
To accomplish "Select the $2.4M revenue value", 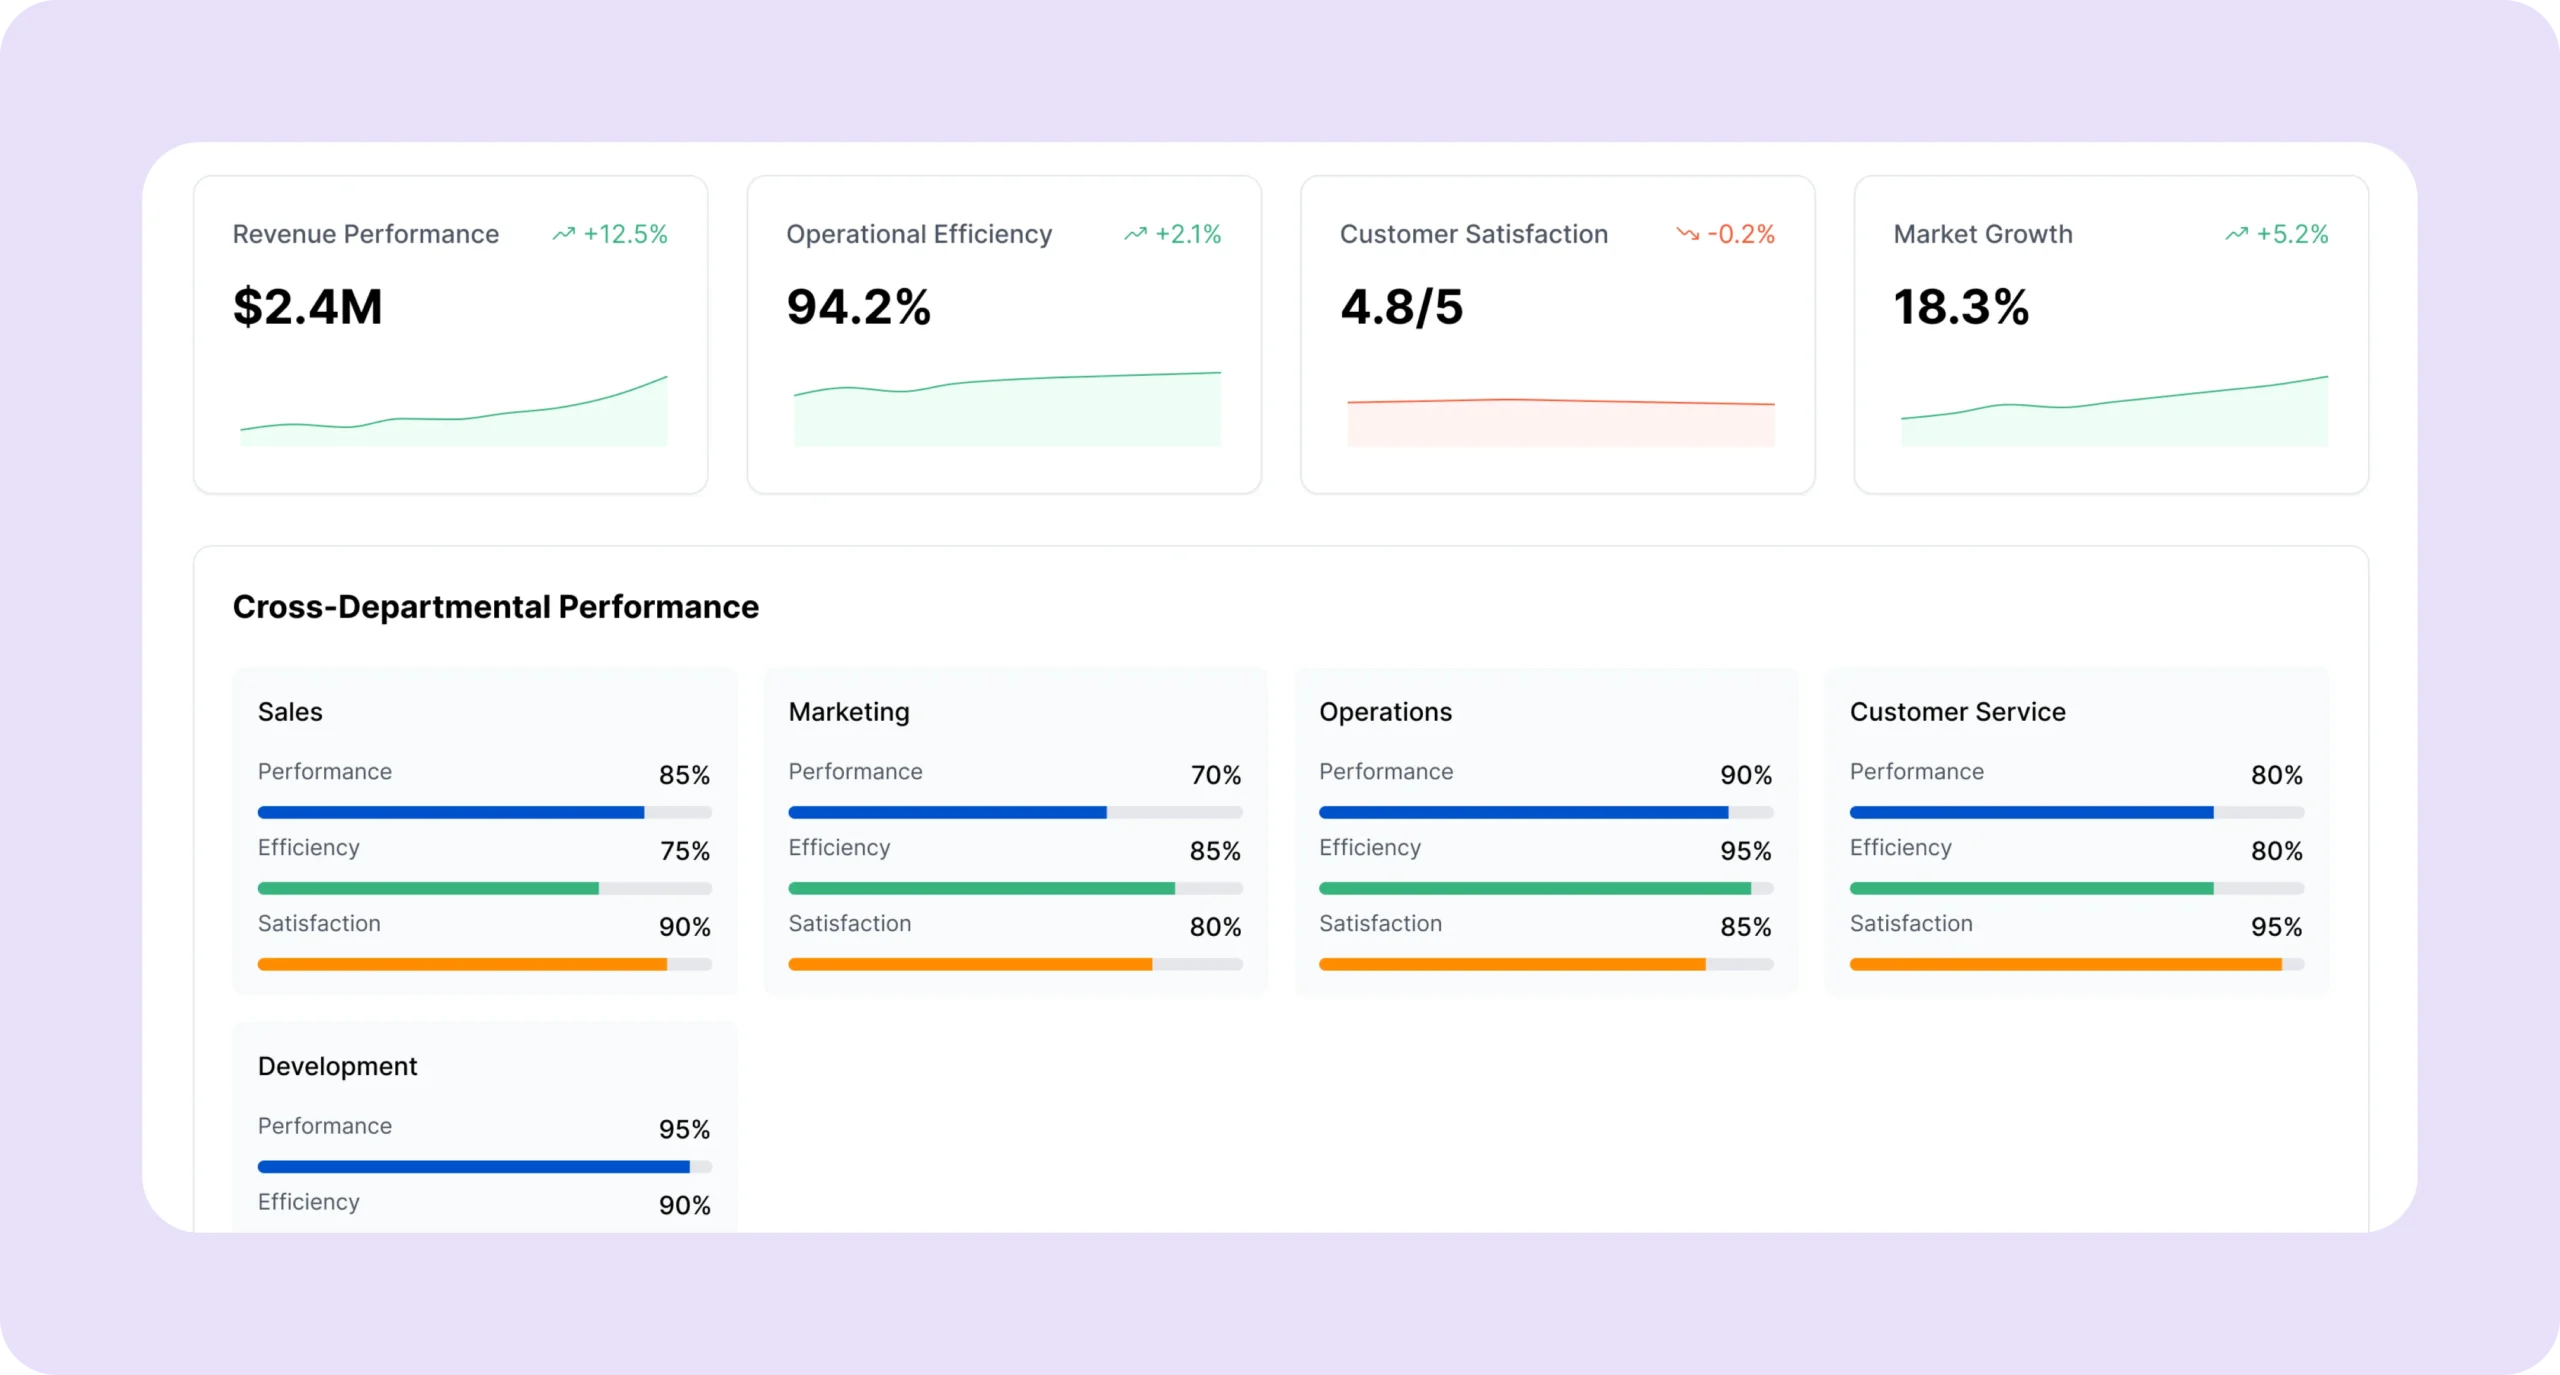I will [307, 307].
